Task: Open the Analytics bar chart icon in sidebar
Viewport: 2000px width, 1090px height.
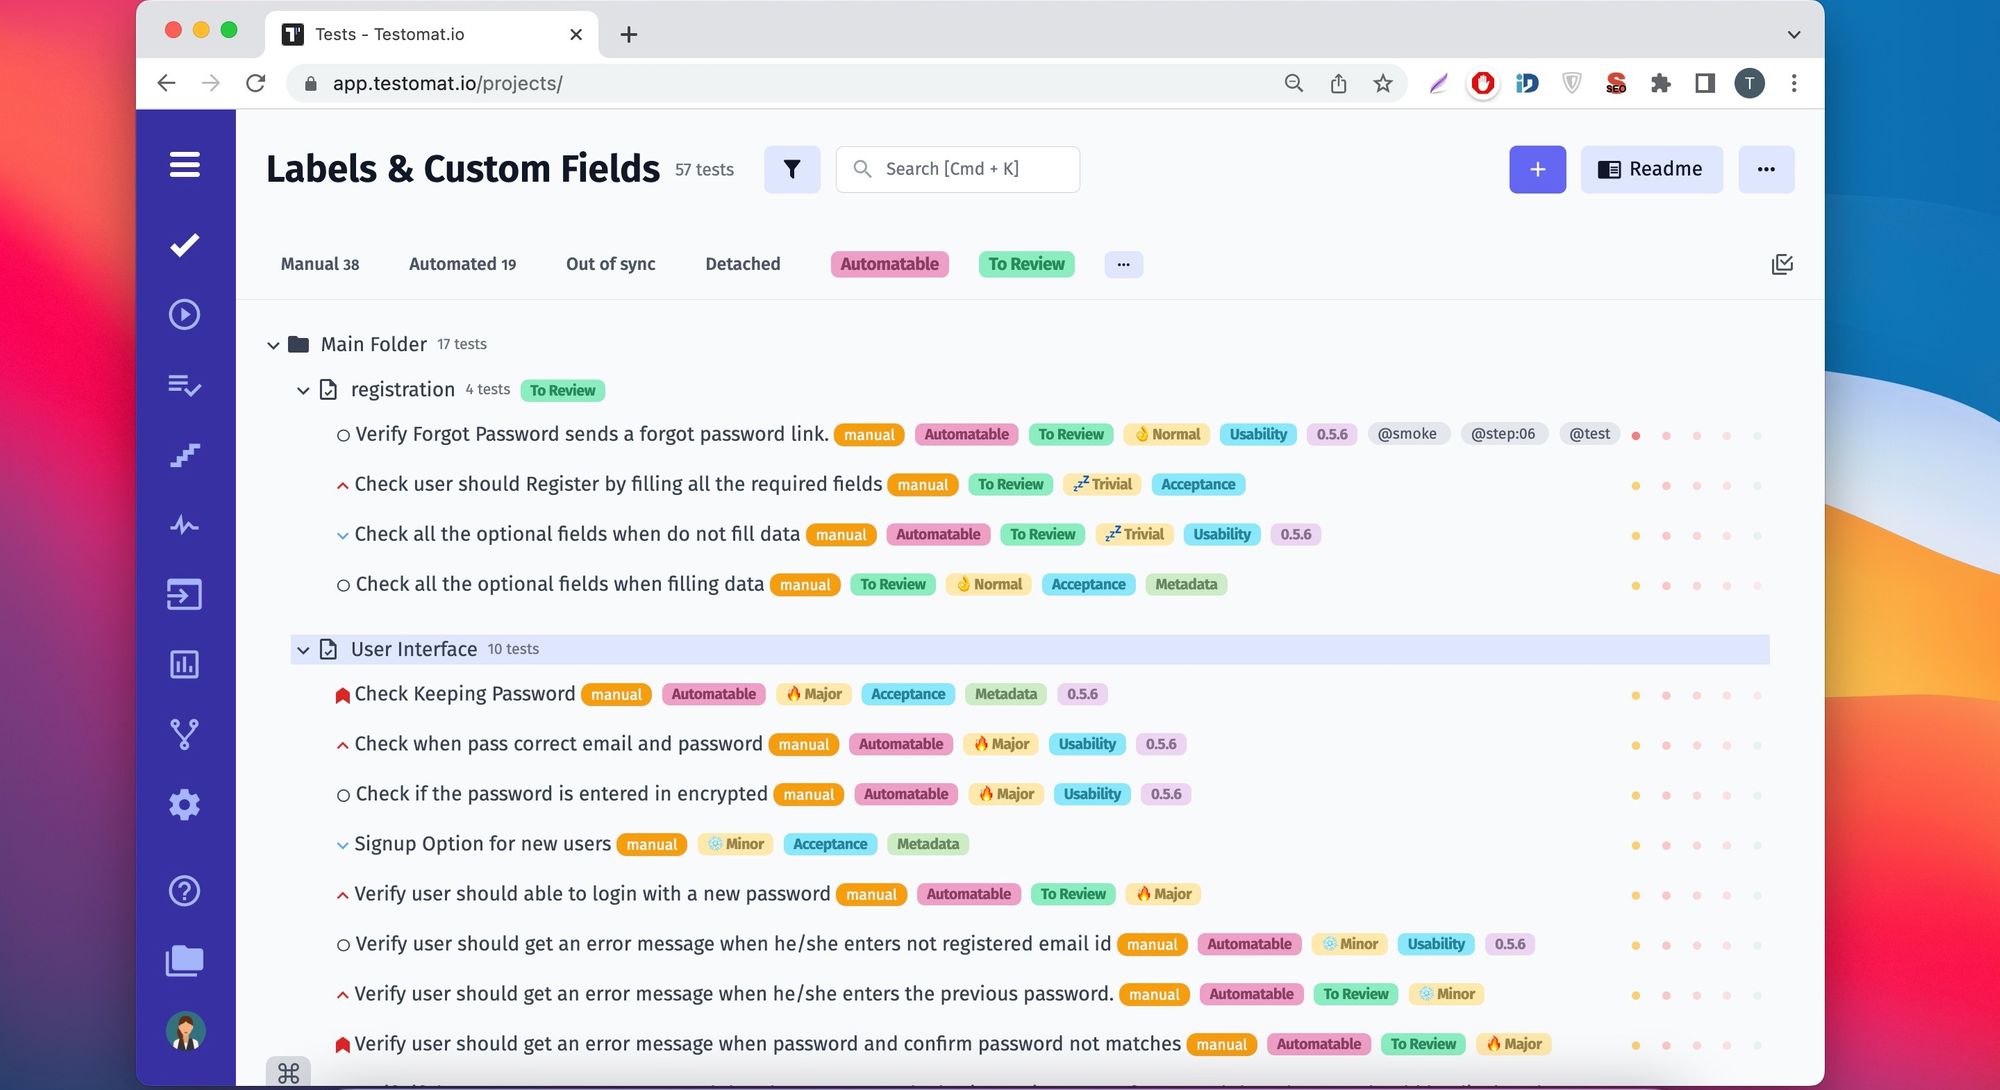Action: pyautogui.click(x=185, y=664)
